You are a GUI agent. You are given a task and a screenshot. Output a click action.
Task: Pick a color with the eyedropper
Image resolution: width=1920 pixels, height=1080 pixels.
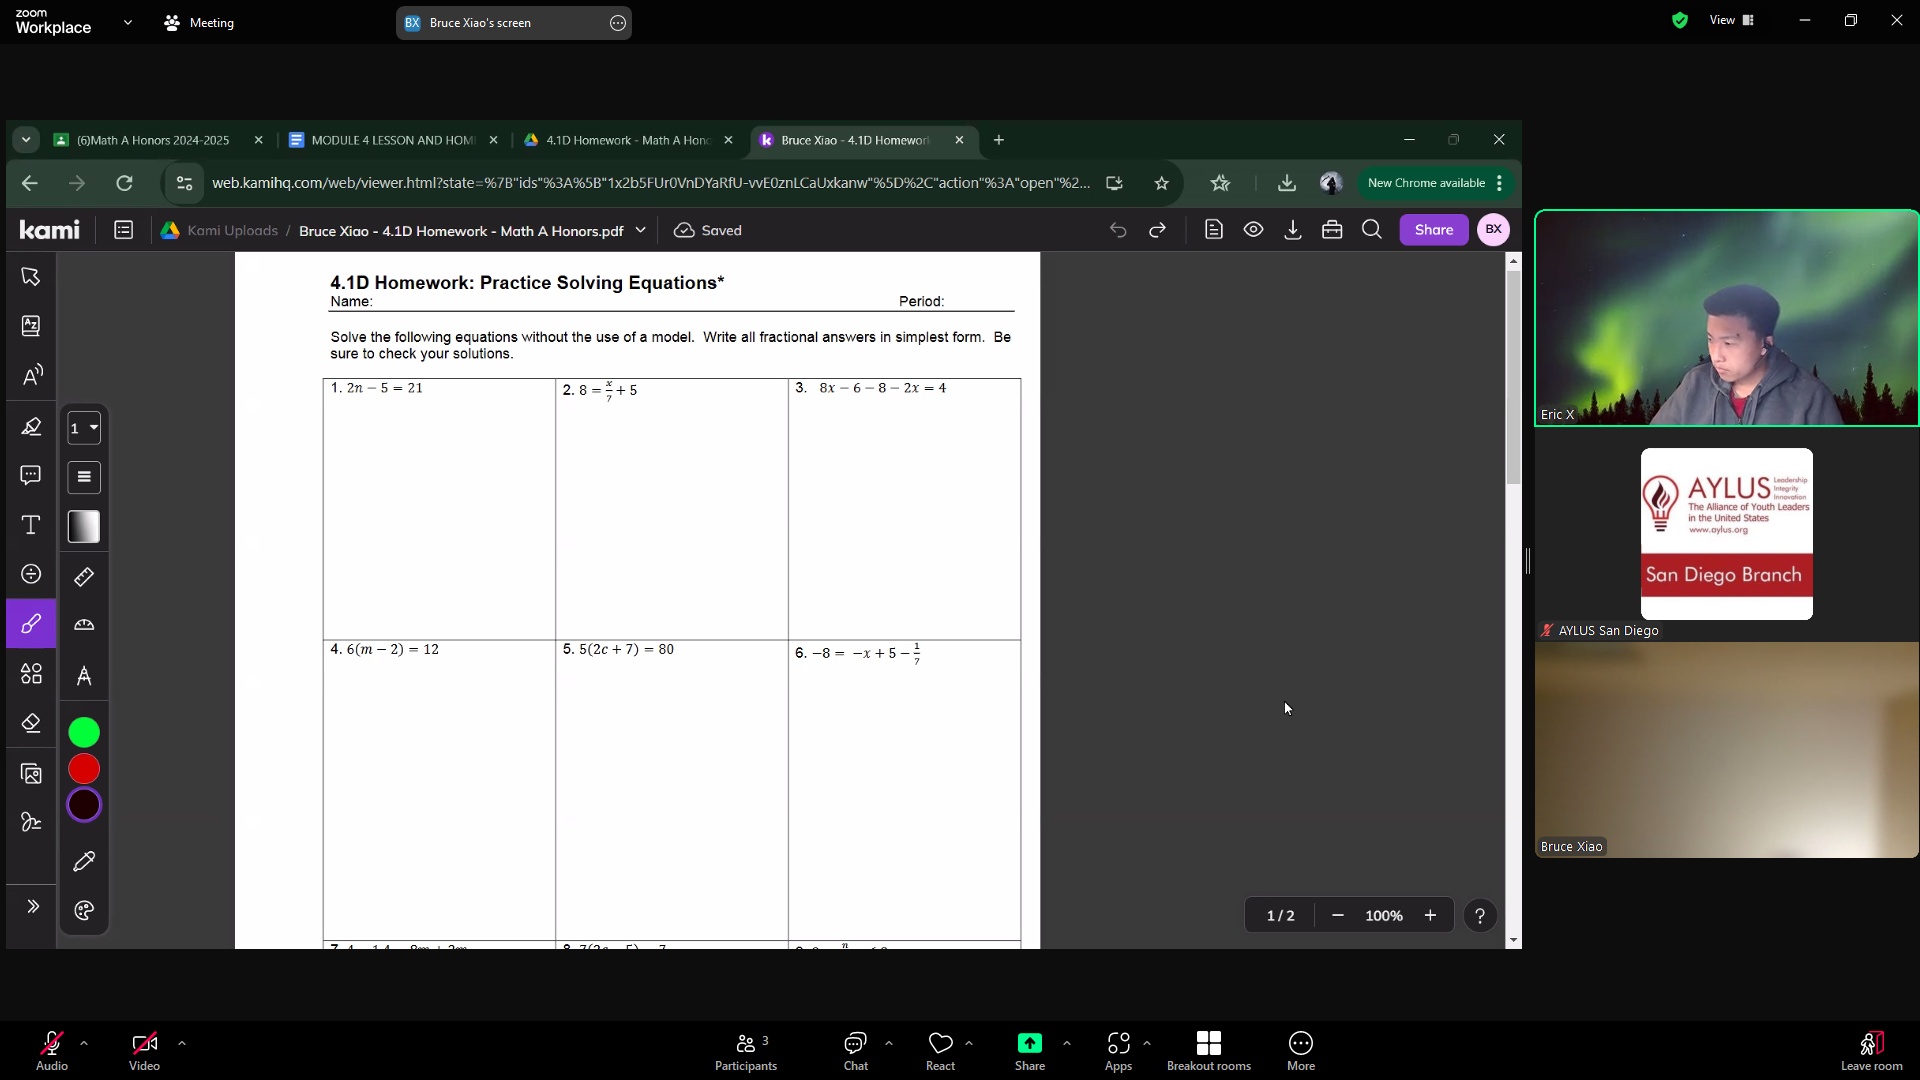point(84,861)
